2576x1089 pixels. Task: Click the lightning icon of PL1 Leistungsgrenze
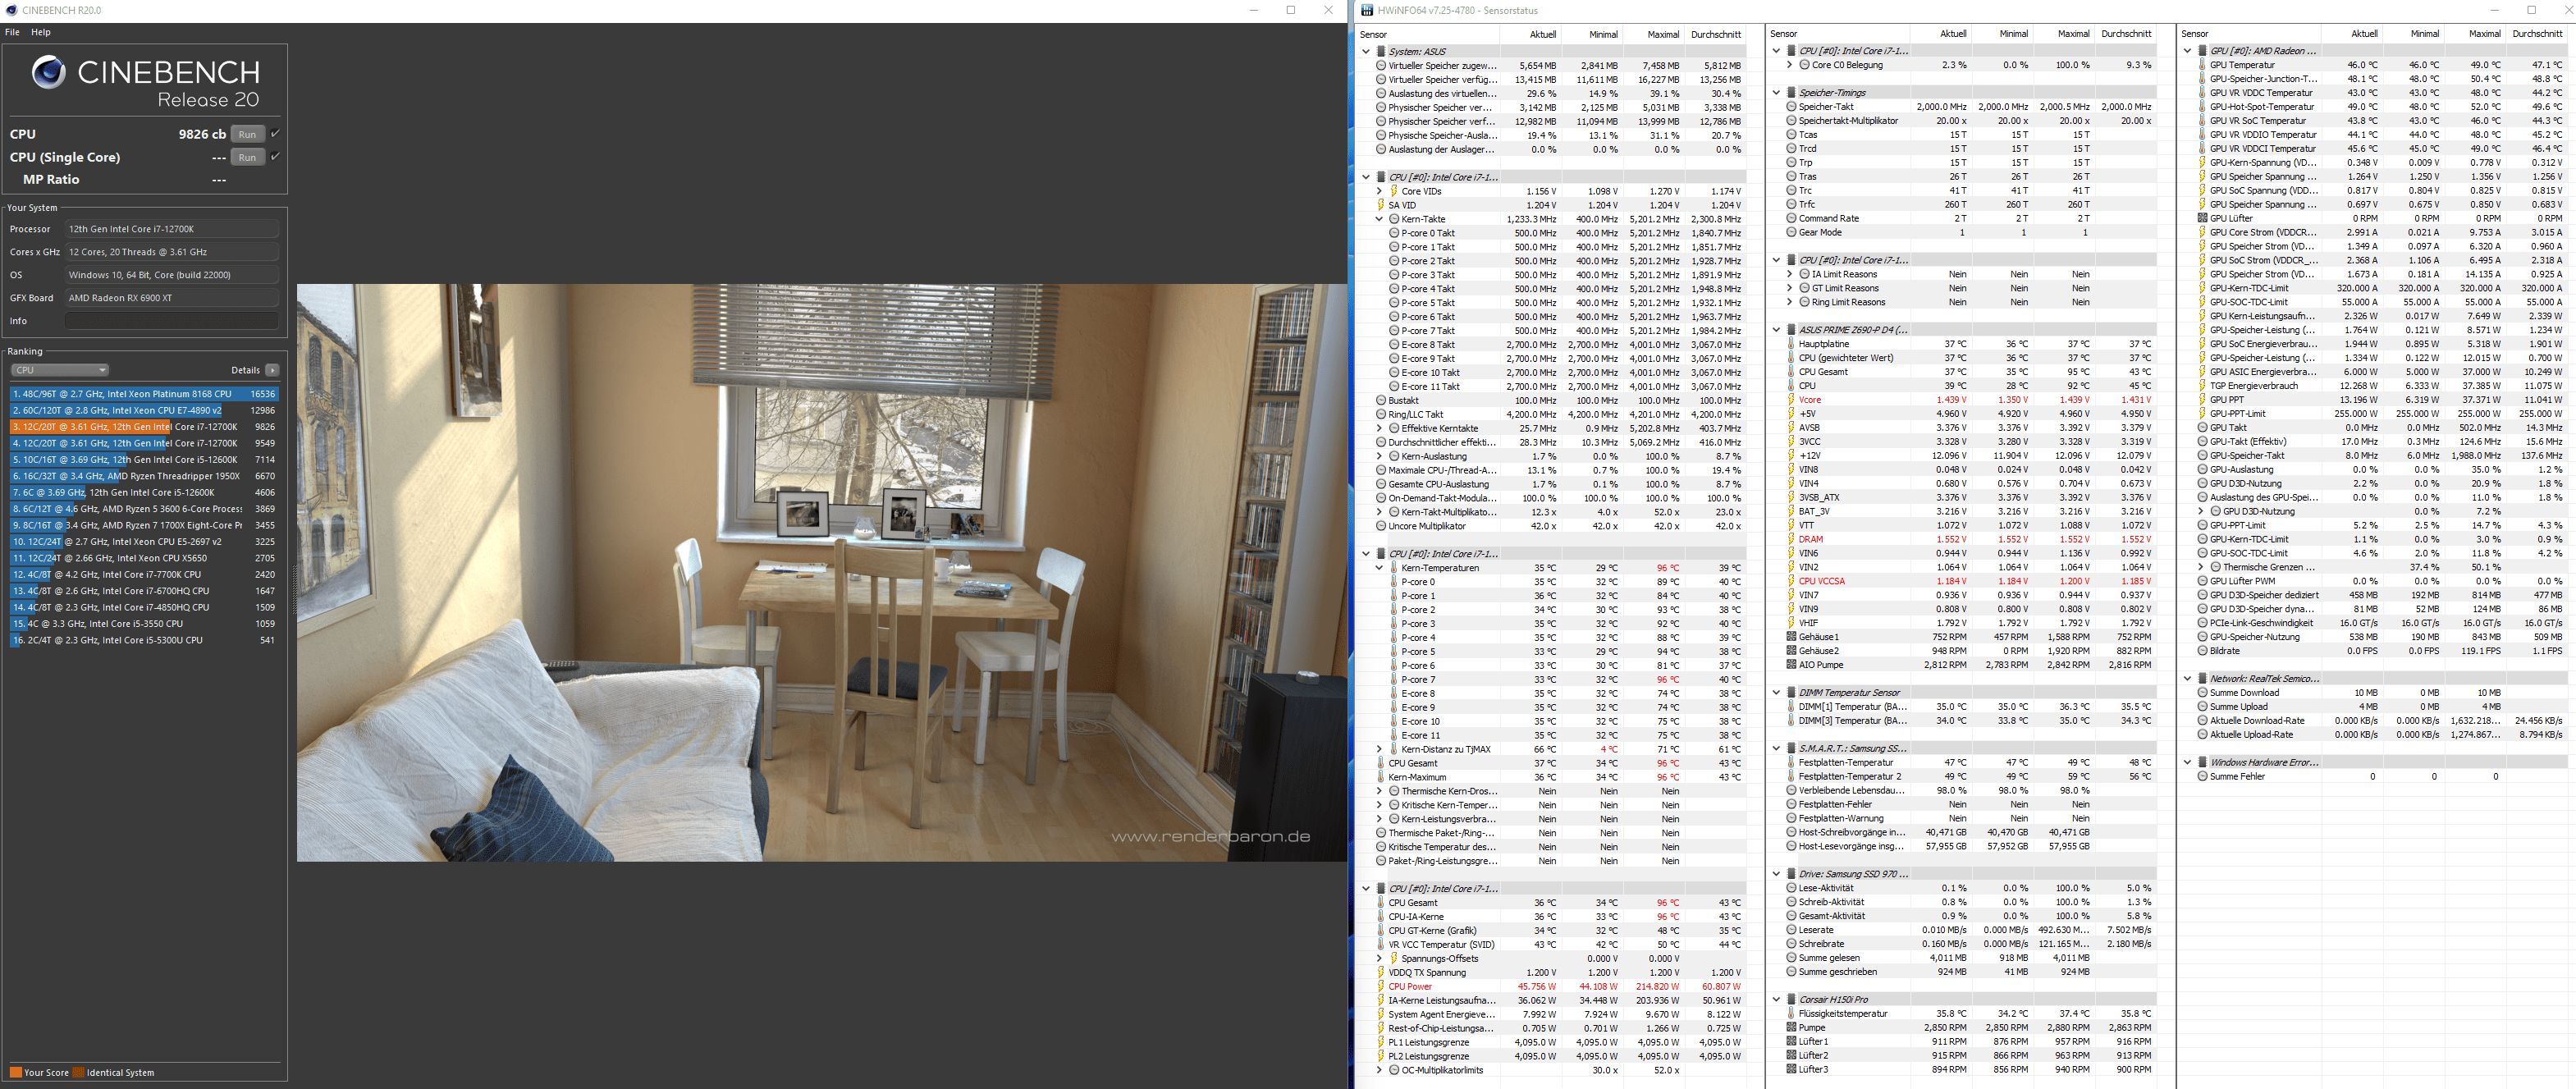click(1381, 1042)
